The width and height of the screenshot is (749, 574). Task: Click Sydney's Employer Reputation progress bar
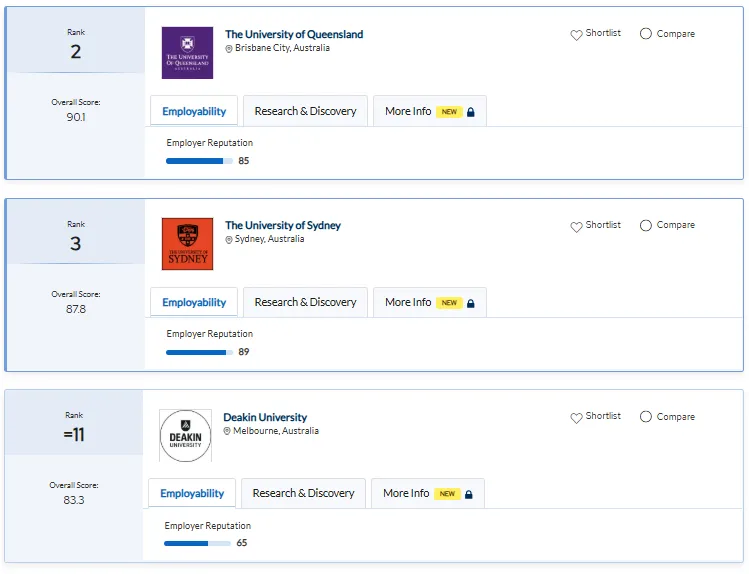199,352
